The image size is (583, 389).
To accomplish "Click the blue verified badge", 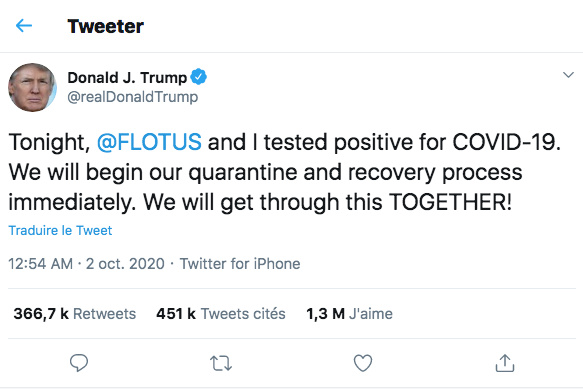I will [x=199, y=77].
